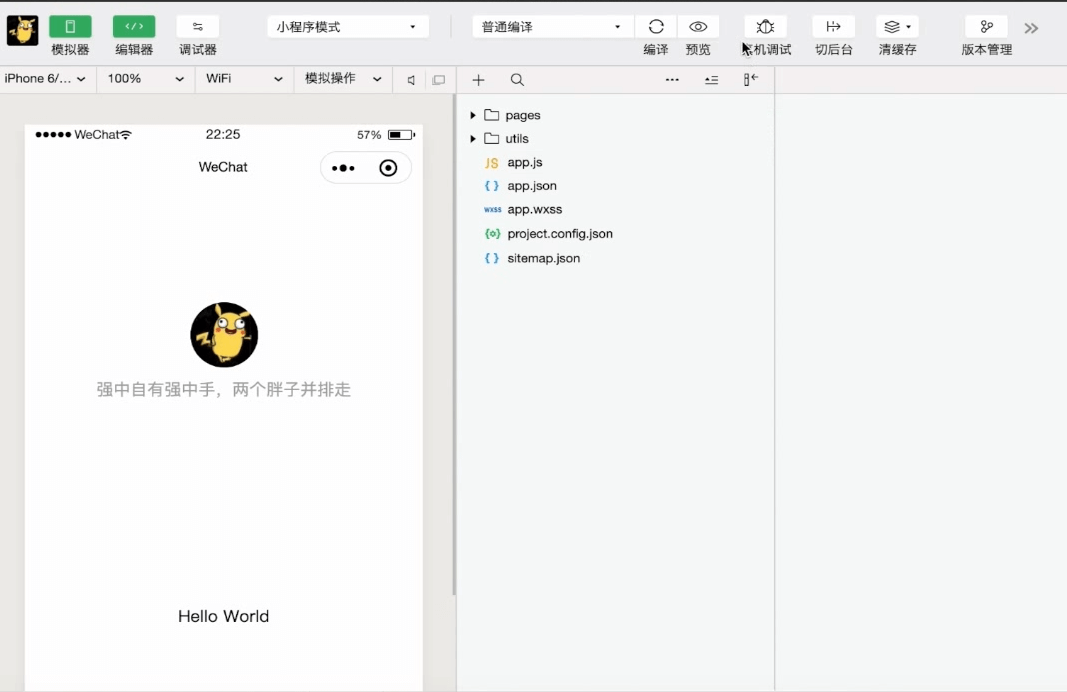Viewport: 1067px width, 692px height.
Task: Click the mini program menu three-dots capsule button
Action: pyautogui.click(x=343, y=168)
